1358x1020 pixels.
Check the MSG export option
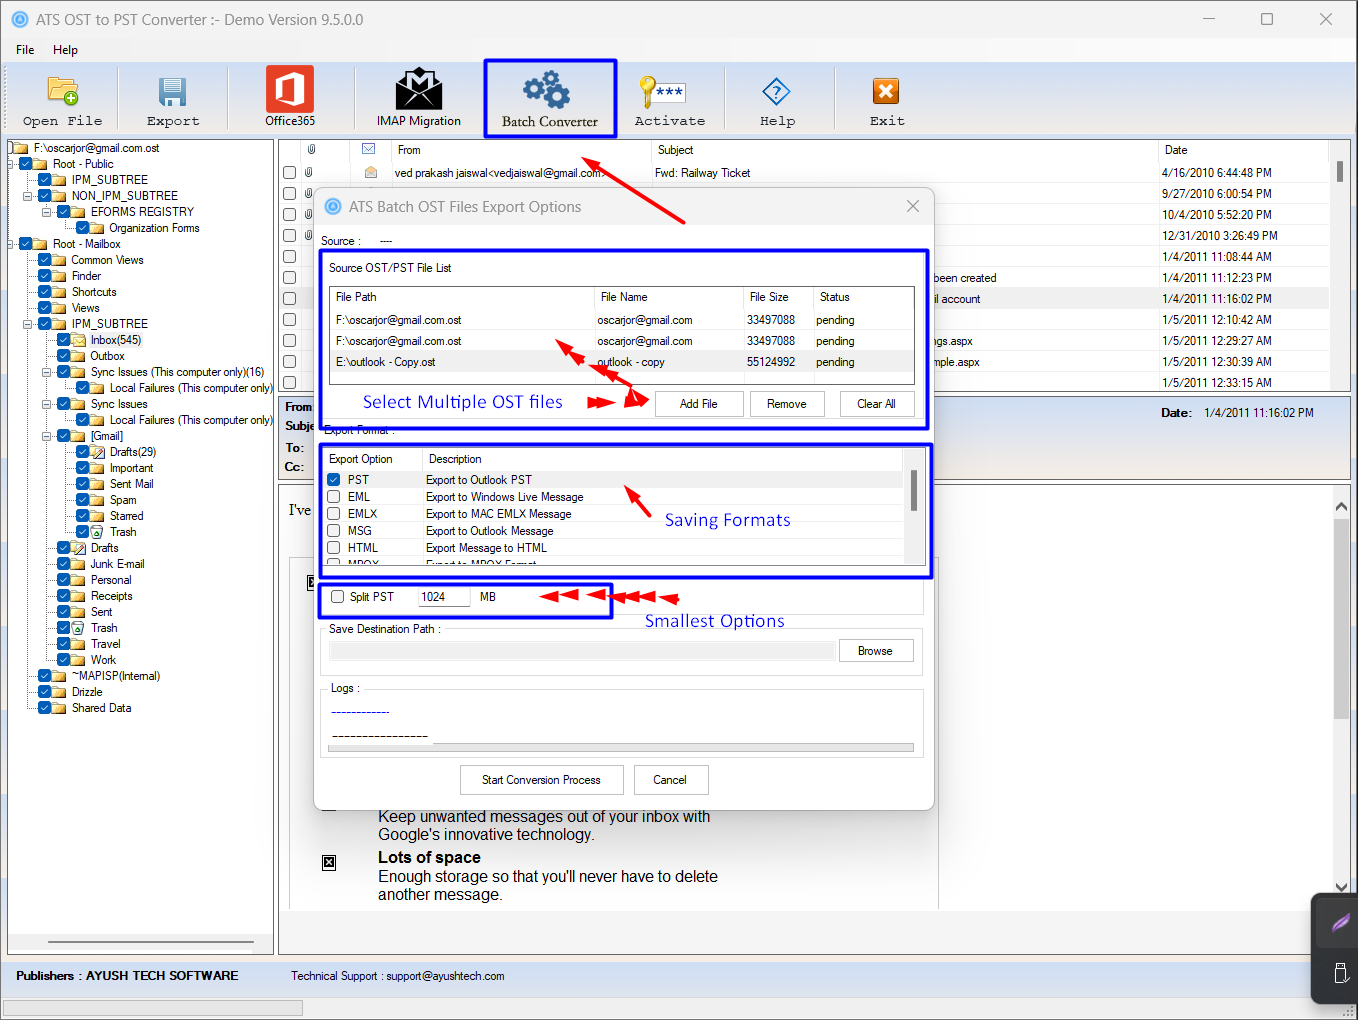point(334,531)
